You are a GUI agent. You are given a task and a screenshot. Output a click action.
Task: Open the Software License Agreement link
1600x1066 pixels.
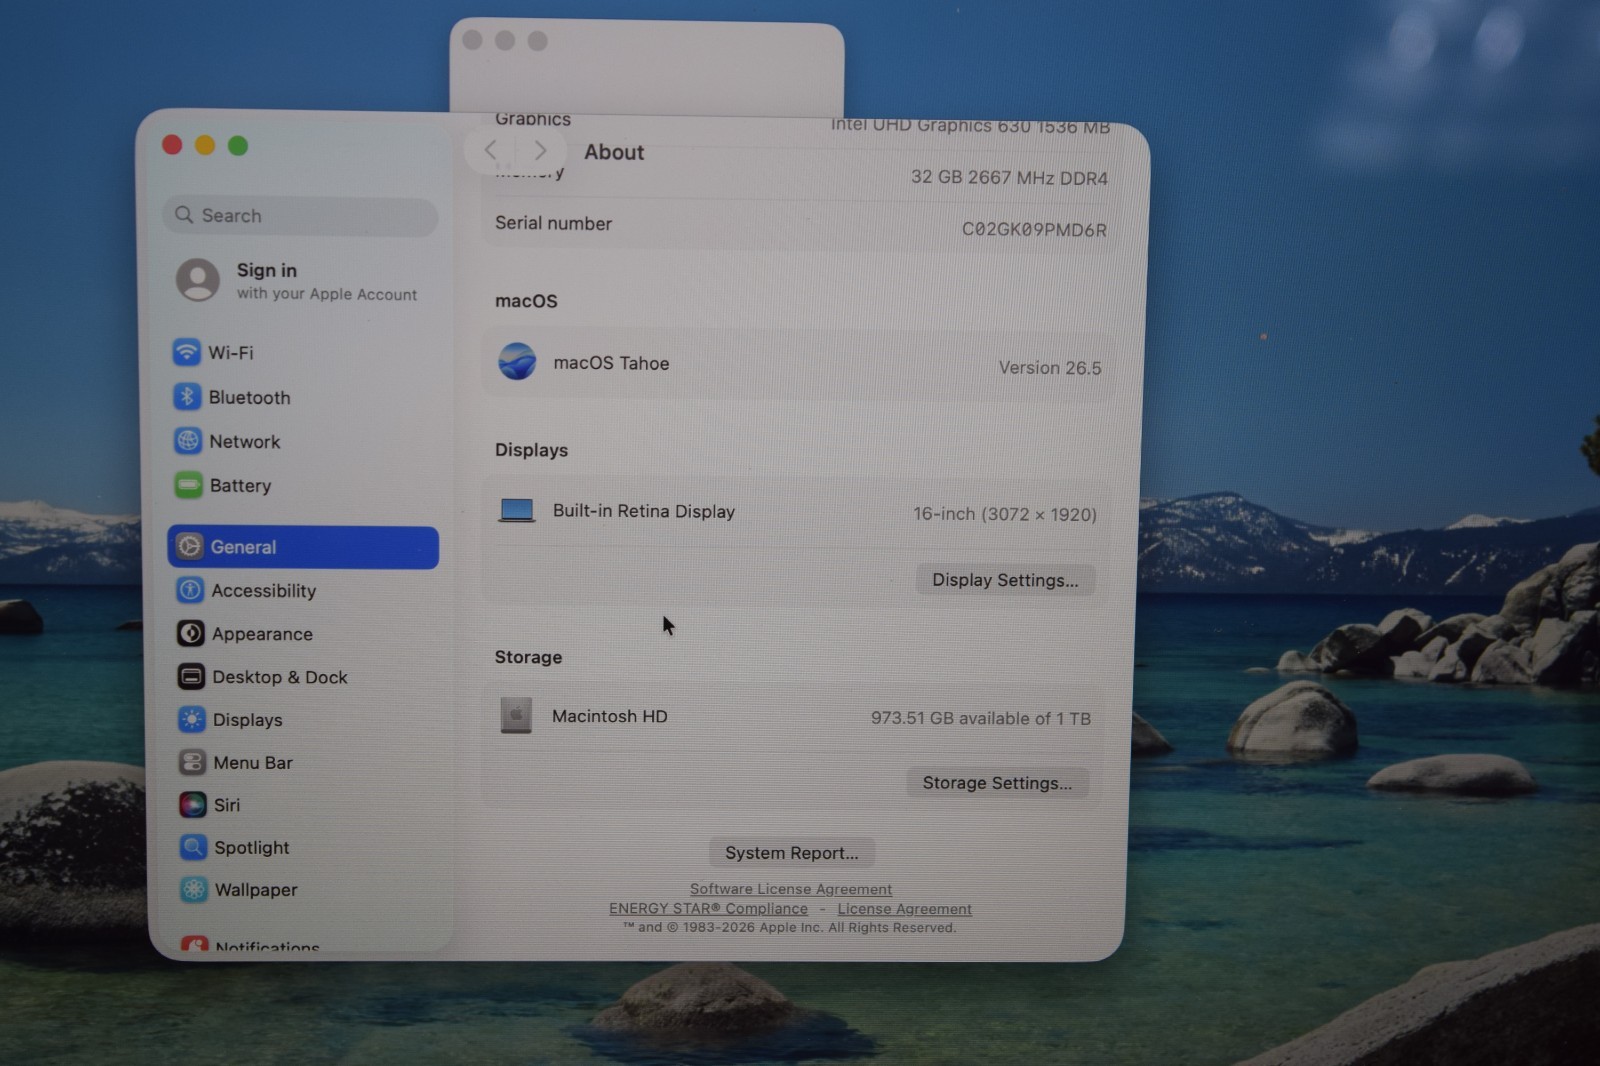(x=790, y=889)
